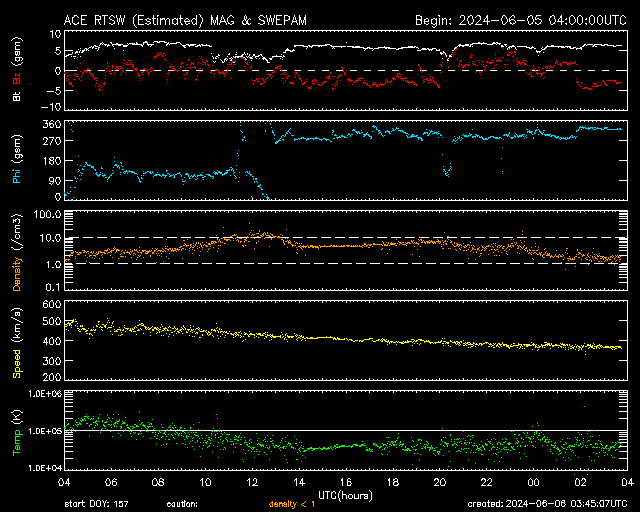Click the "06" hour label on the time axis
Image resolution: width=640 pixels, height=512 pixels.
coord(111,483)
